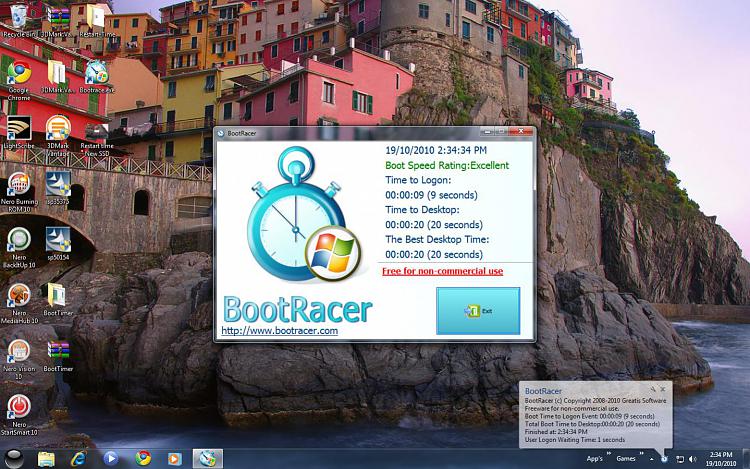This screenshot has width=750, height=469.
Task: Select the 3DMark.Va.. WinRAR archive icon
Action: tap(58, 21)
